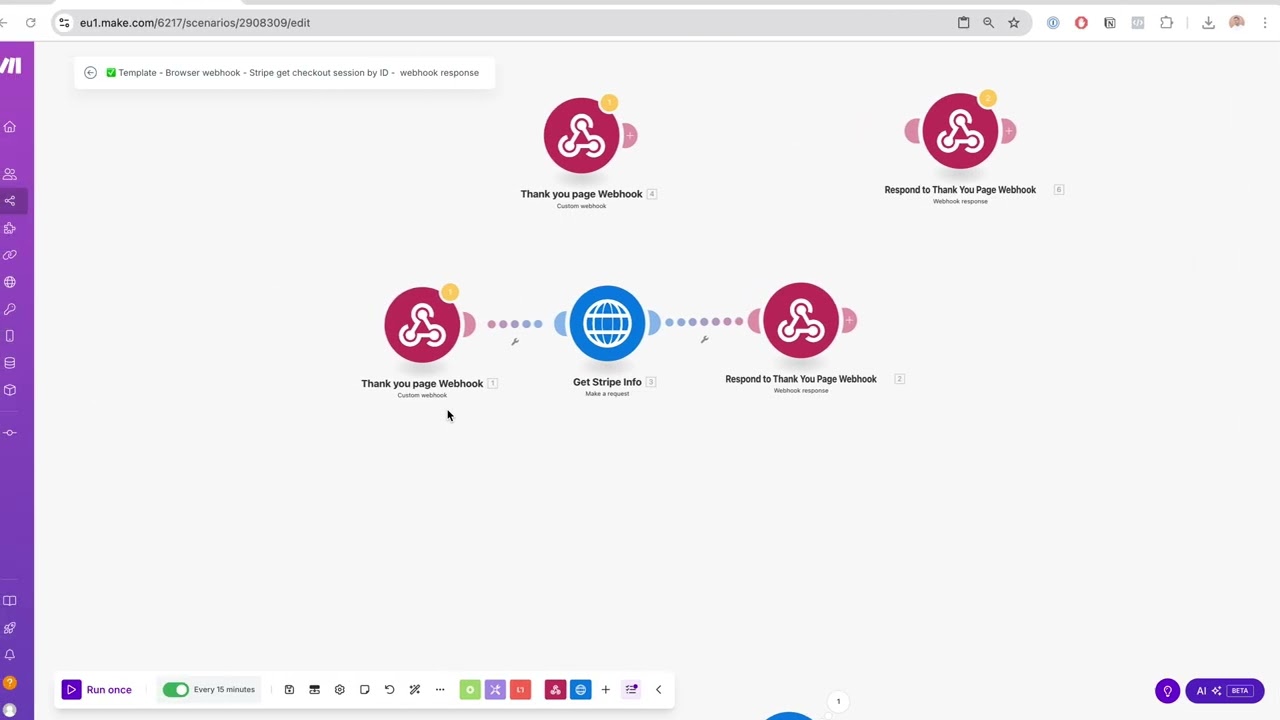Open the three-dots more menu

click(439, 689)
